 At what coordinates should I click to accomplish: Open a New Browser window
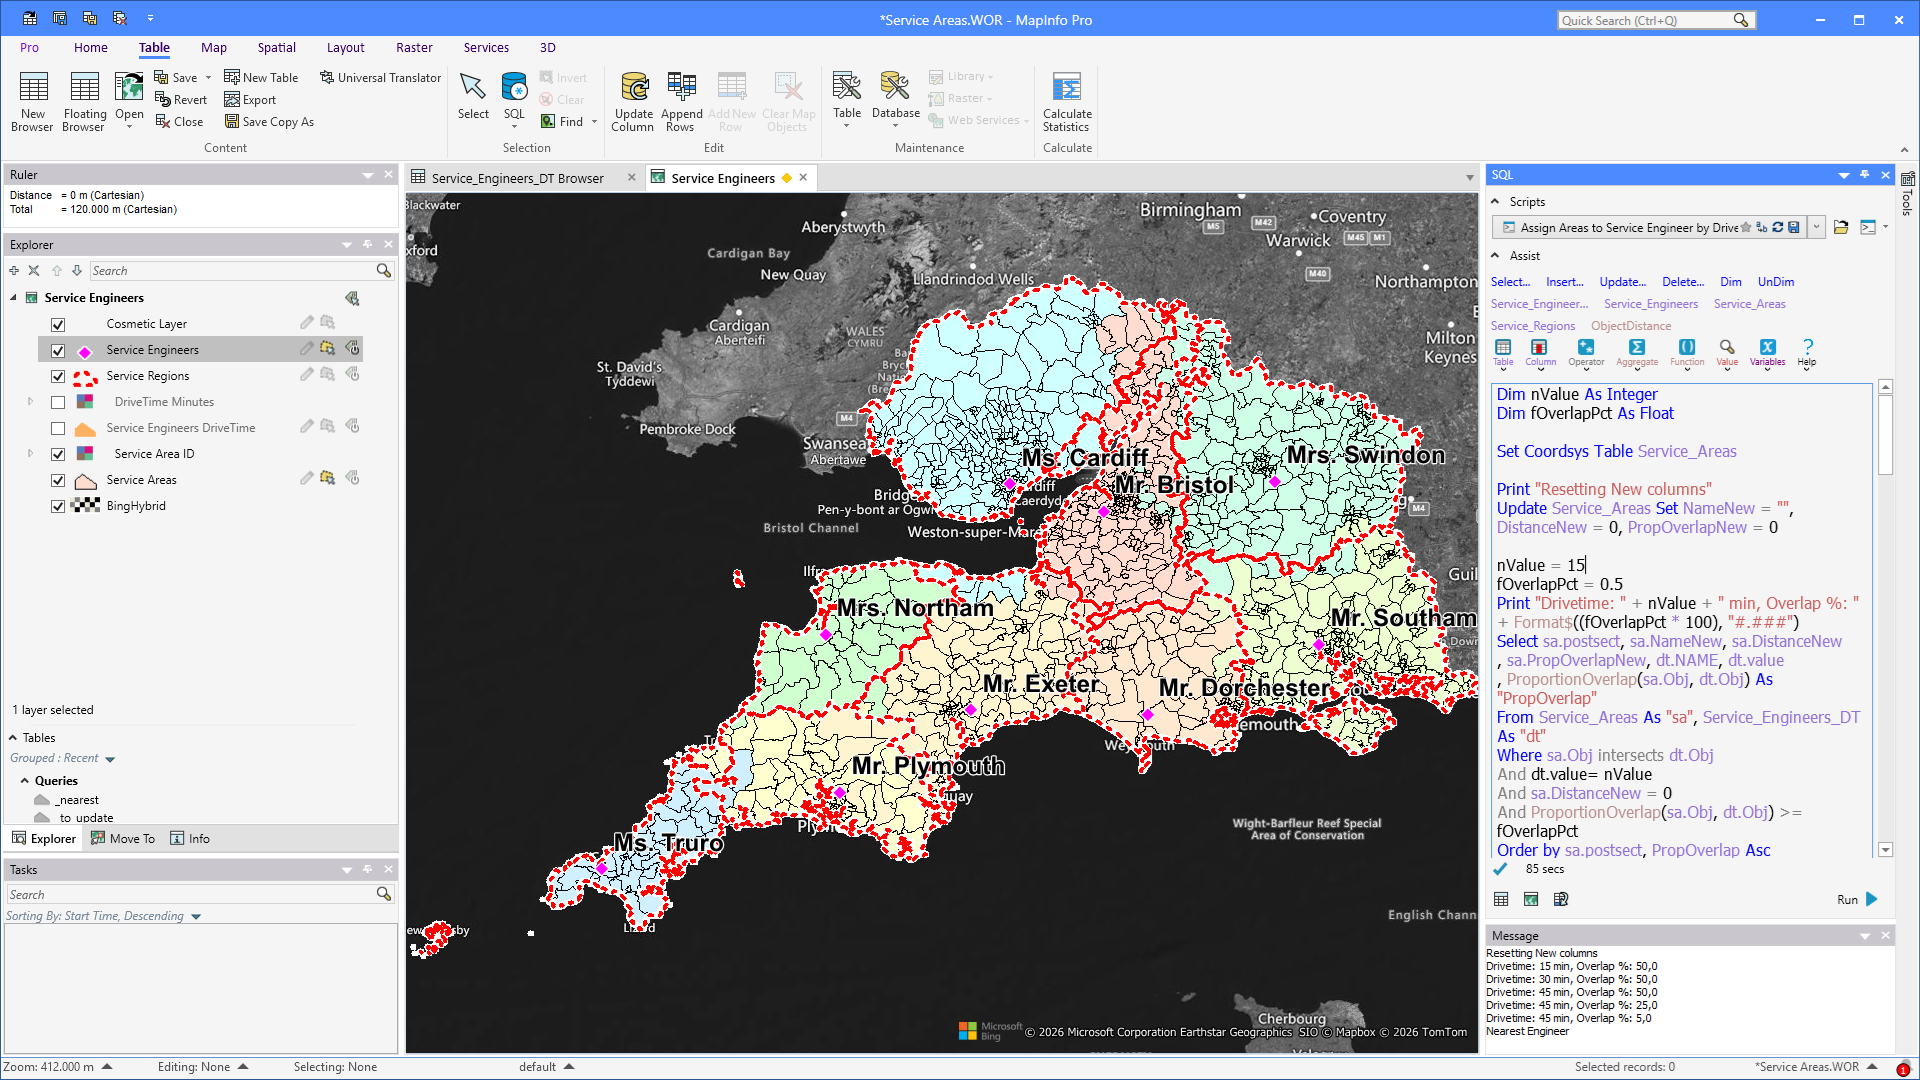coord(32,101)
